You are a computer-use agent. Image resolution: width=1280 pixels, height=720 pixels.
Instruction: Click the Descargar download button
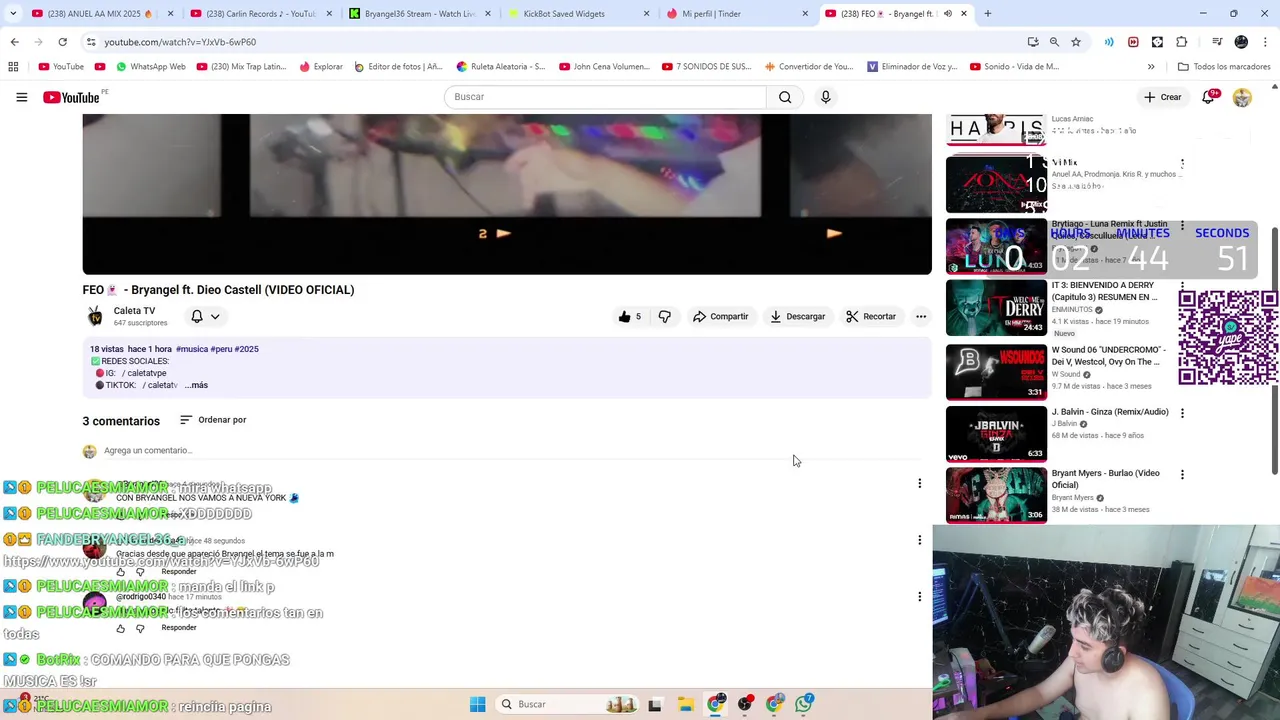pos(797,316)
